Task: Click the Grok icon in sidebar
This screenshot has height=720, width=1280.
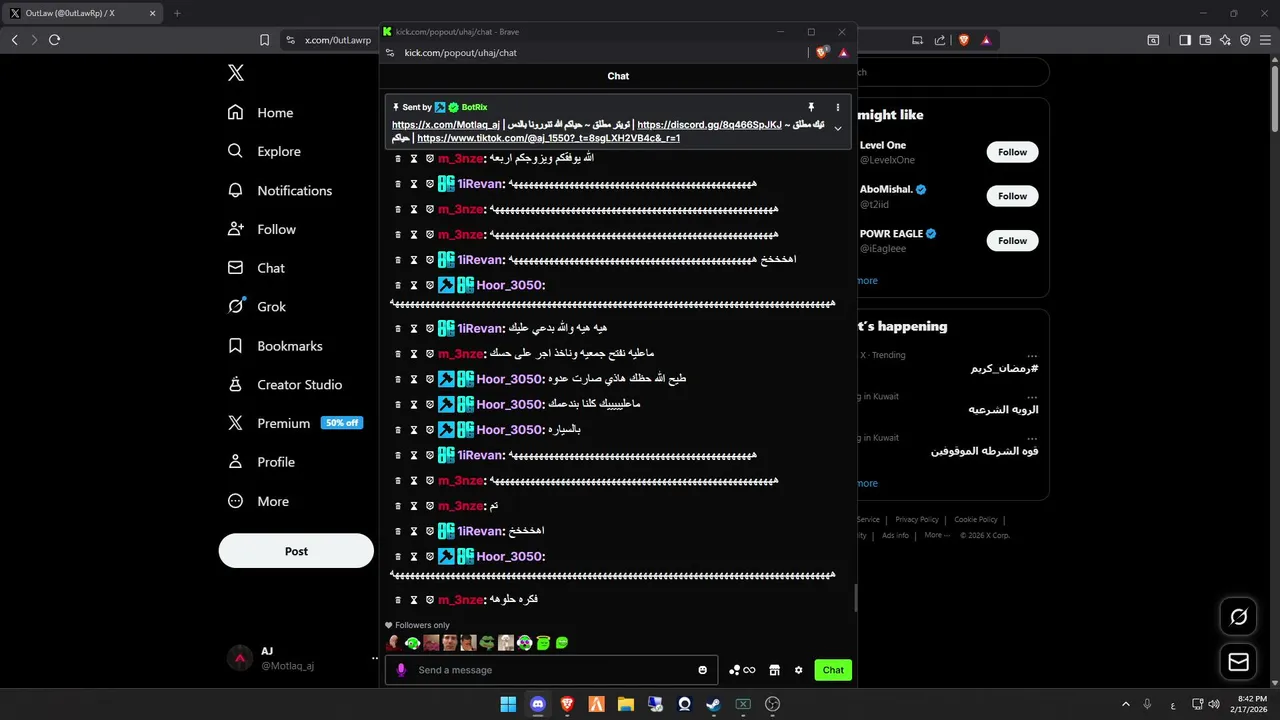Action: pos(236,306)
